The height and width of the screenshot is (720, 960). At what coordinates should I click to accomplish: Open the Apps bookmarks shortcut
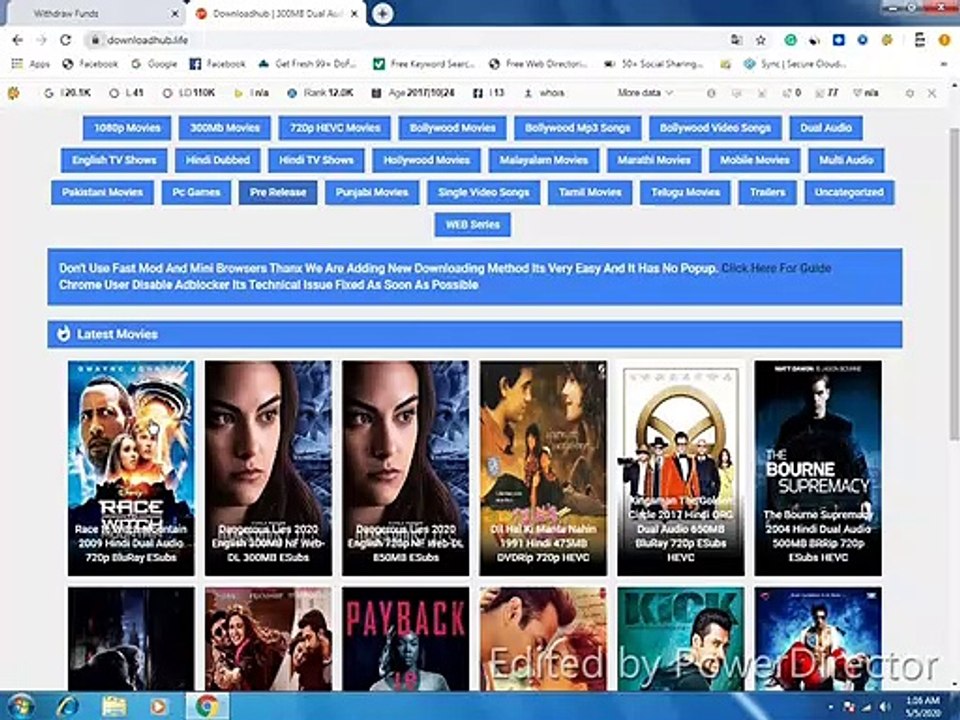point(31,64)
